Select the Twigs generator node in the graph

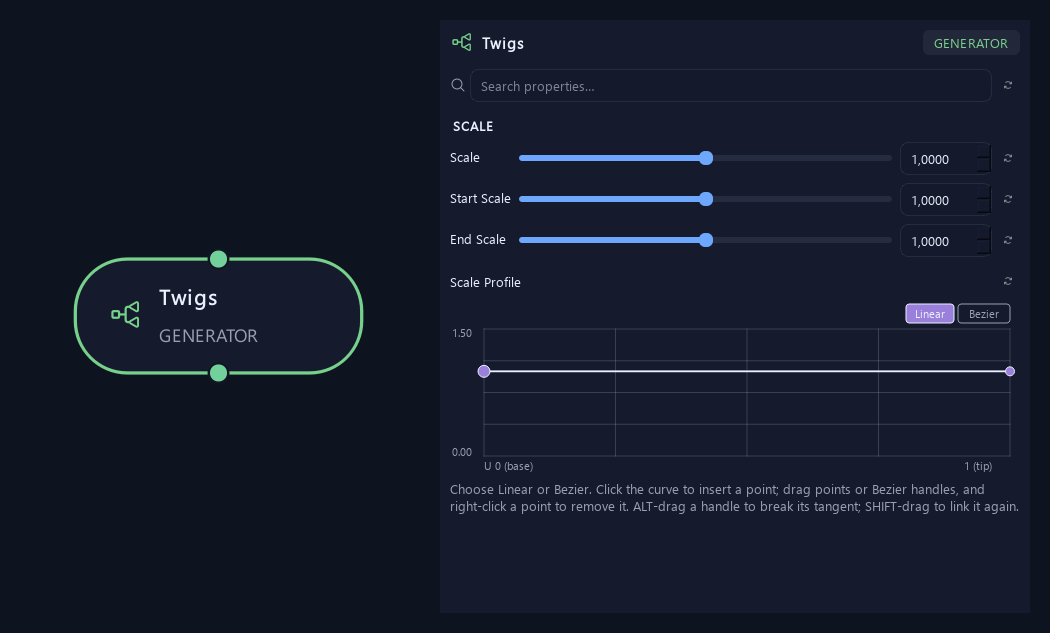(x=218, y=315)
